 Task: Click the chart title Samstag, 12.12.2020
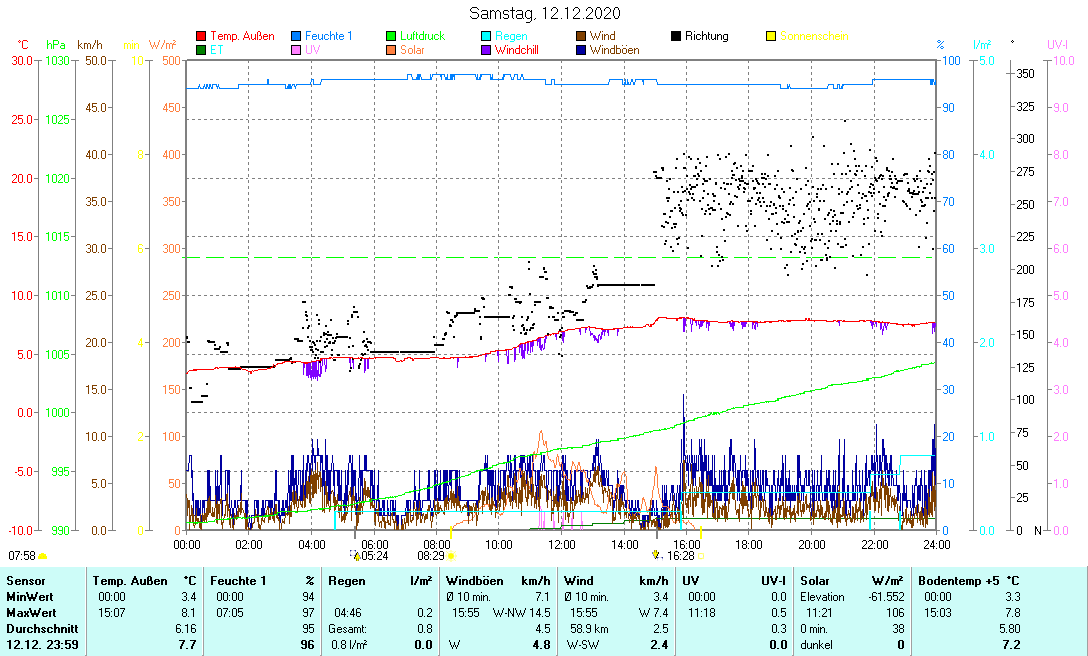pyautogui.click(x=545, y=13)
